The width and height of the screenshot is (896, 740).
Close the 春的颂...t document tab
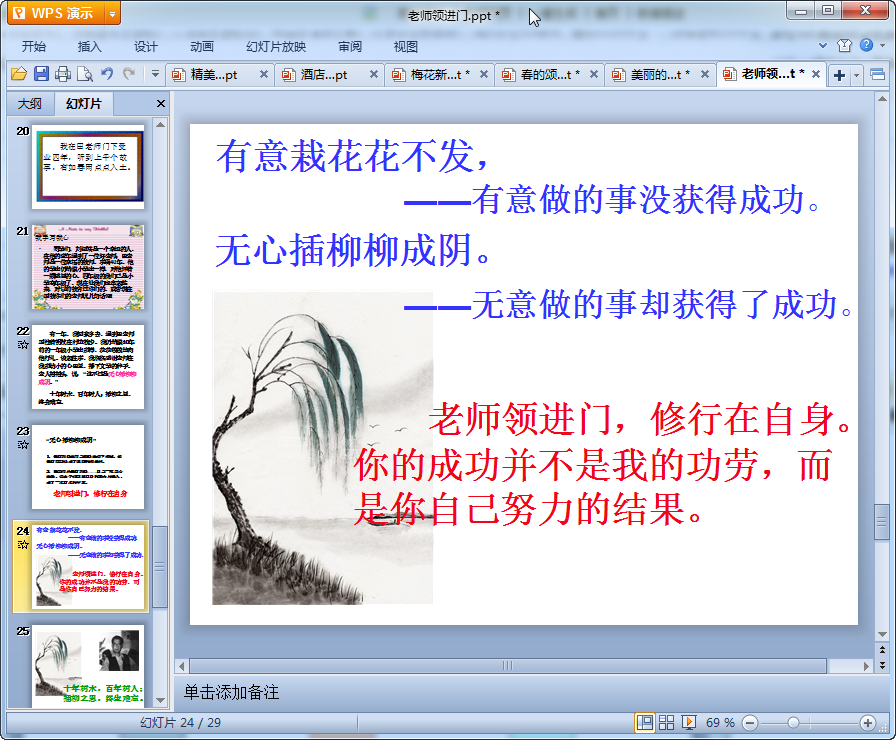tap(594, 74)
